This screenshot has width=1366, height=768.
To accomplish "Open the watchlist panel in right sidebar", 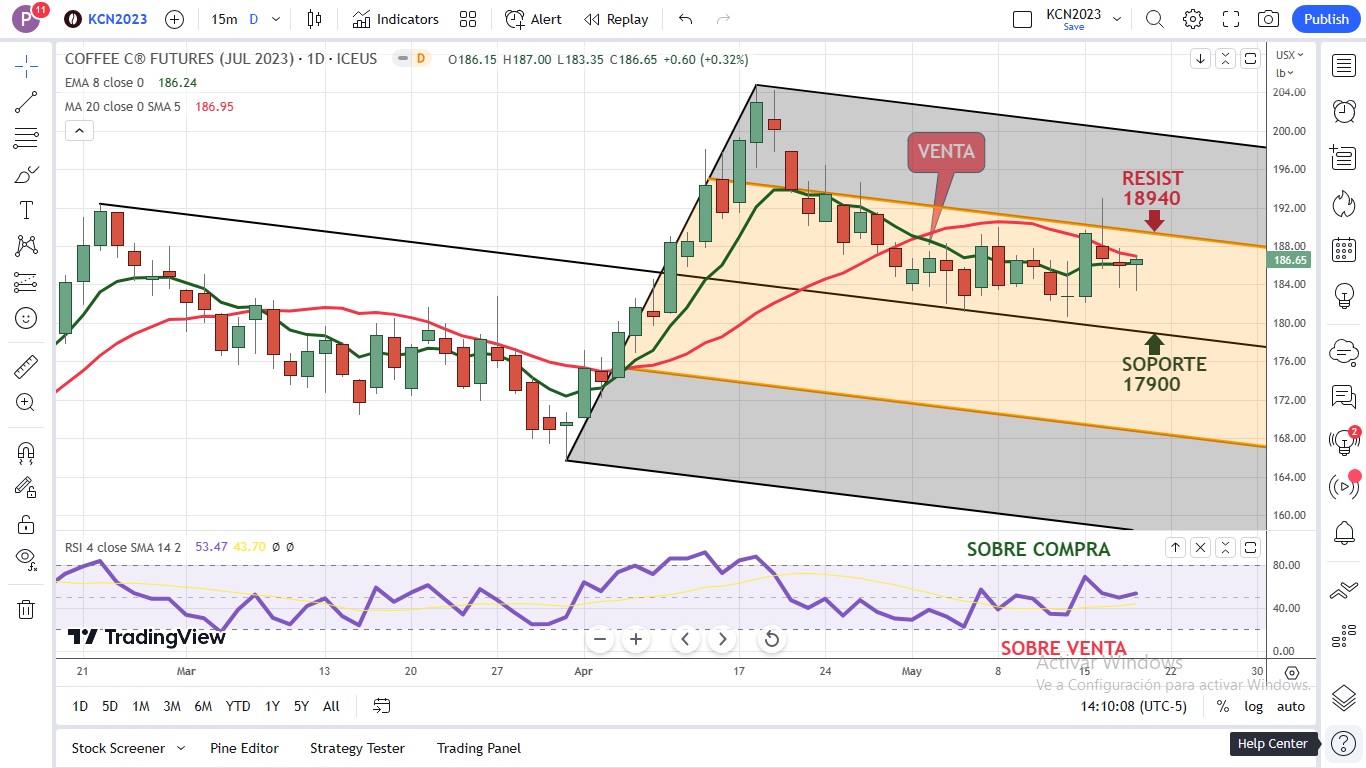I will point(1344,66).
